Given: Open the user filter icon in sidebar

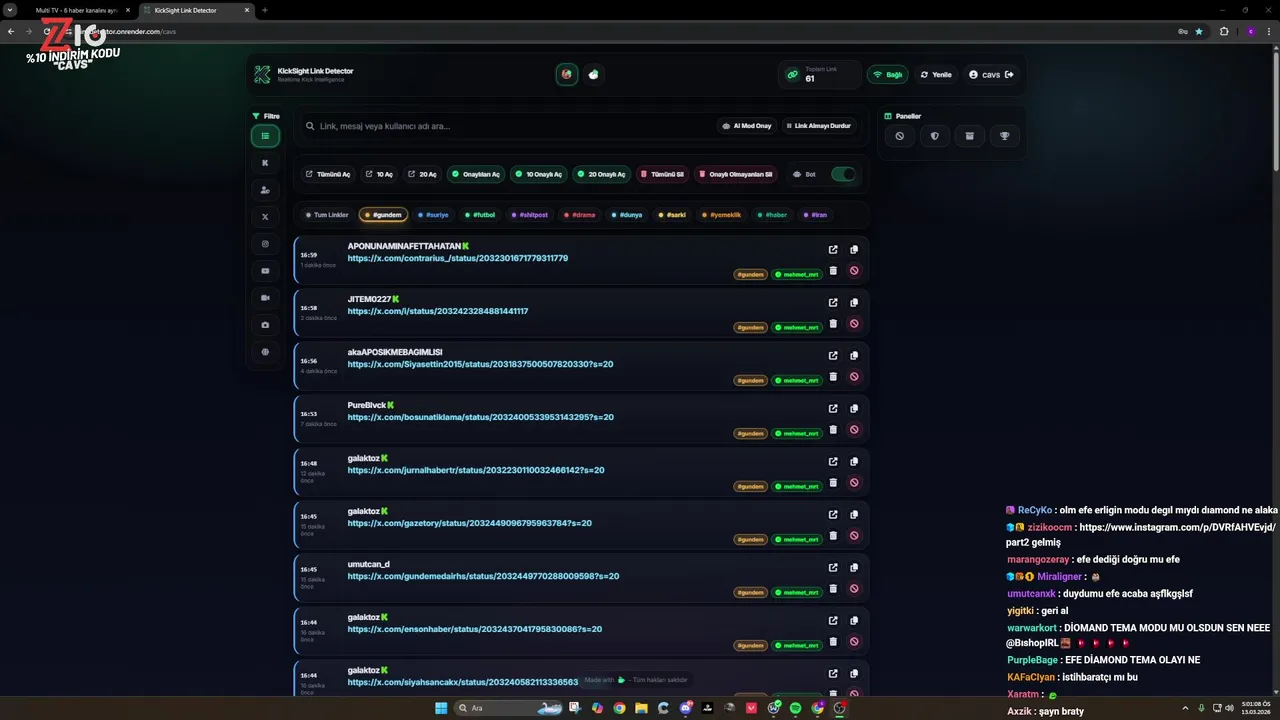Looking at the screenshot, I should pyautogui.click(x=265, y=190).
